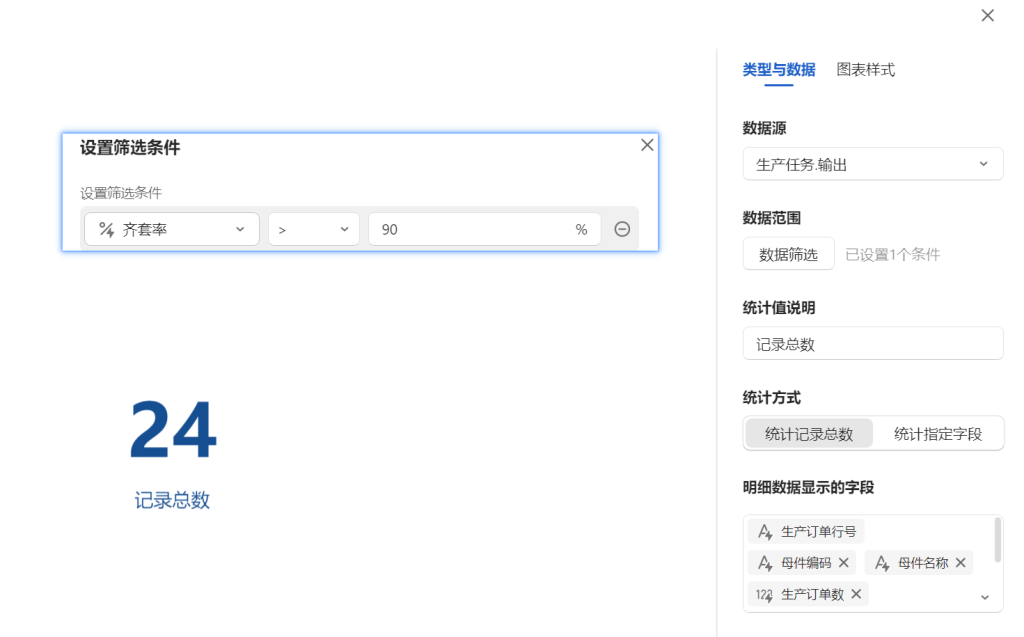Screen dimensions: 1024x637
Task: Click the percent icon beside 齐套率
Action: 106,229
